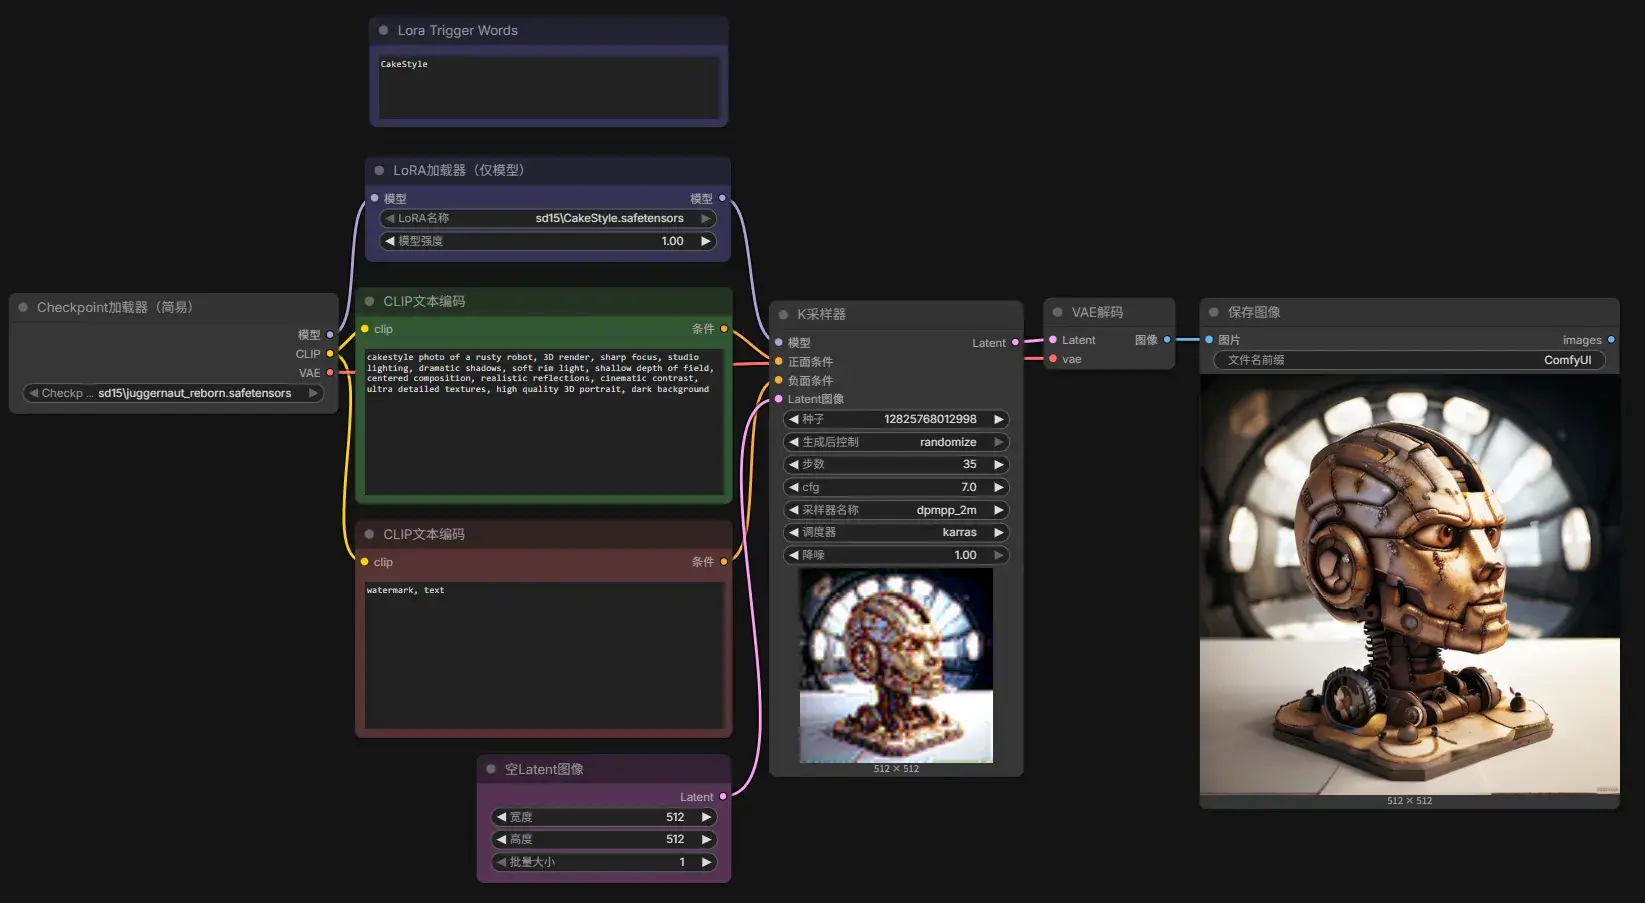Screen dimensions: 1645x903
Task: Click the Checkpoint loader 模型 output socket
Action: coord(330,335)
